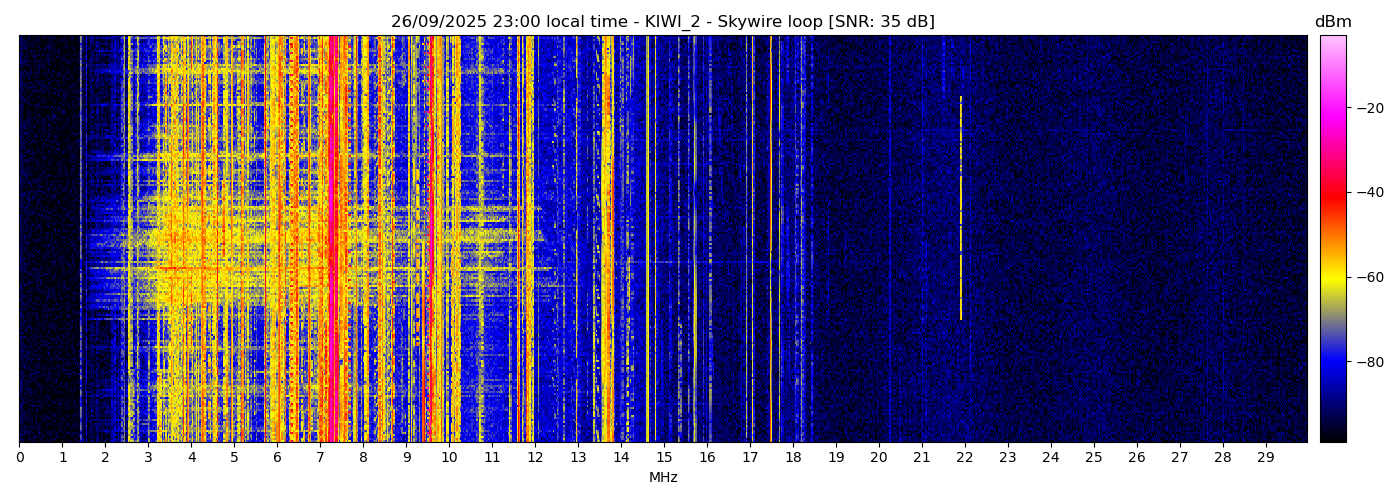The height and width of the screenshot is (500, 1400).
Task: Click the pink top of the colorbar
Action: click(x=1332, y=45)
